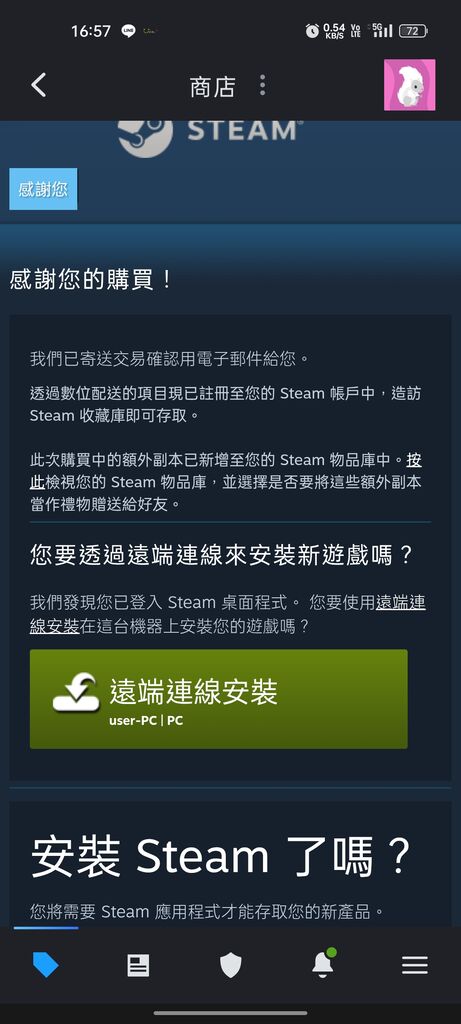
Task: Tap the 商店 header title
Action: (212, 86)
